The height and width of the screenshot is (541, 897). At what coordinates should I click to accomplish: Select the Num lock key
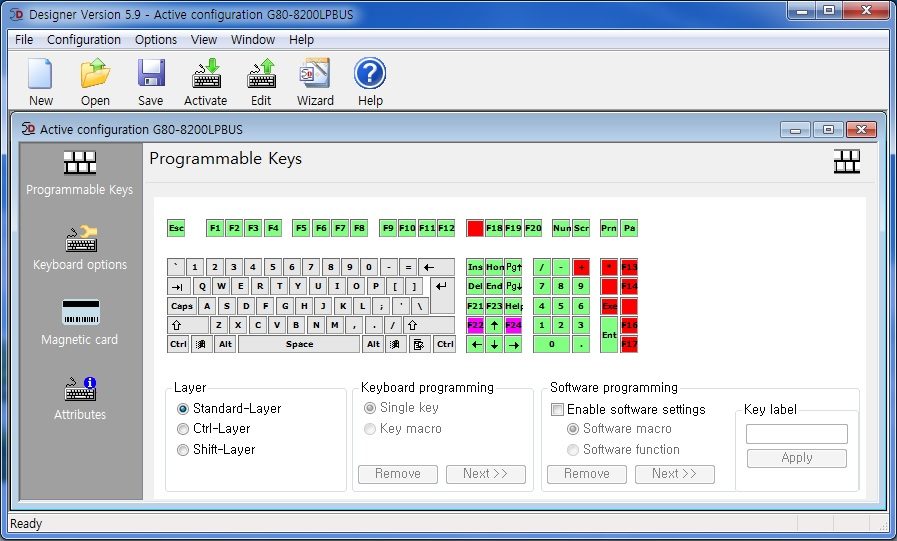(561, 228)
